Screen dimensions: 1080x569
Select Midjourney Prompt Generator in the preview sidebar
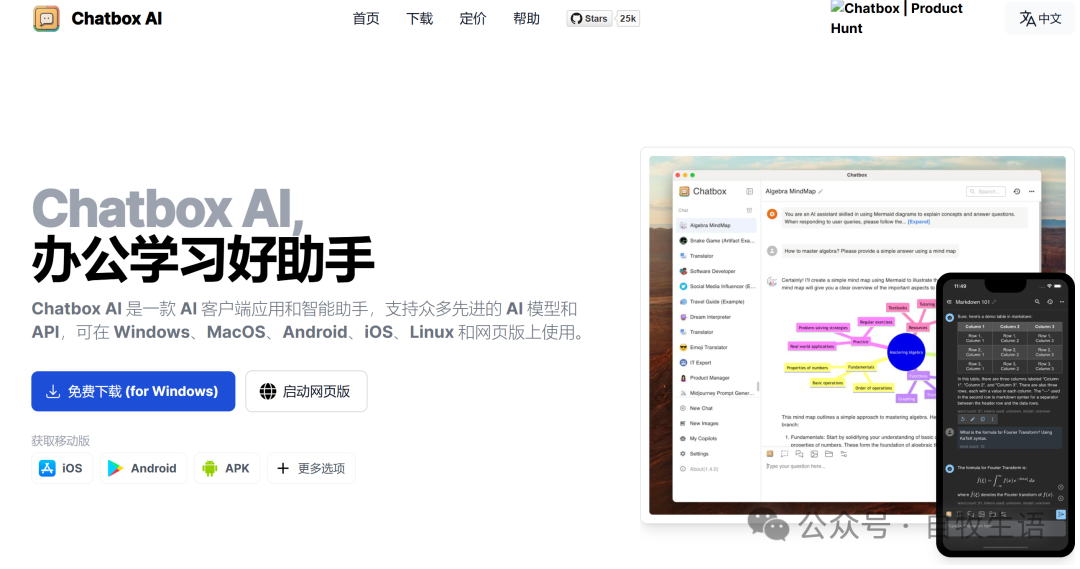click(716, 393)
